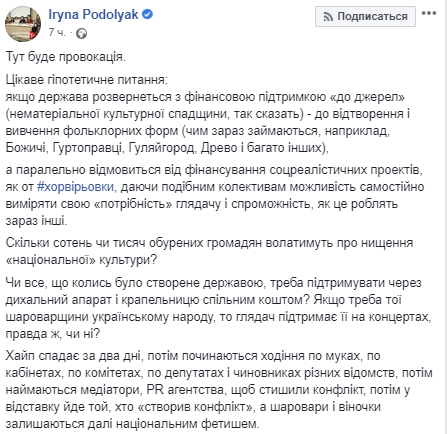
Task: Click paragraph starting "Скільки сотень чи тисяч"
Action: 209,251
